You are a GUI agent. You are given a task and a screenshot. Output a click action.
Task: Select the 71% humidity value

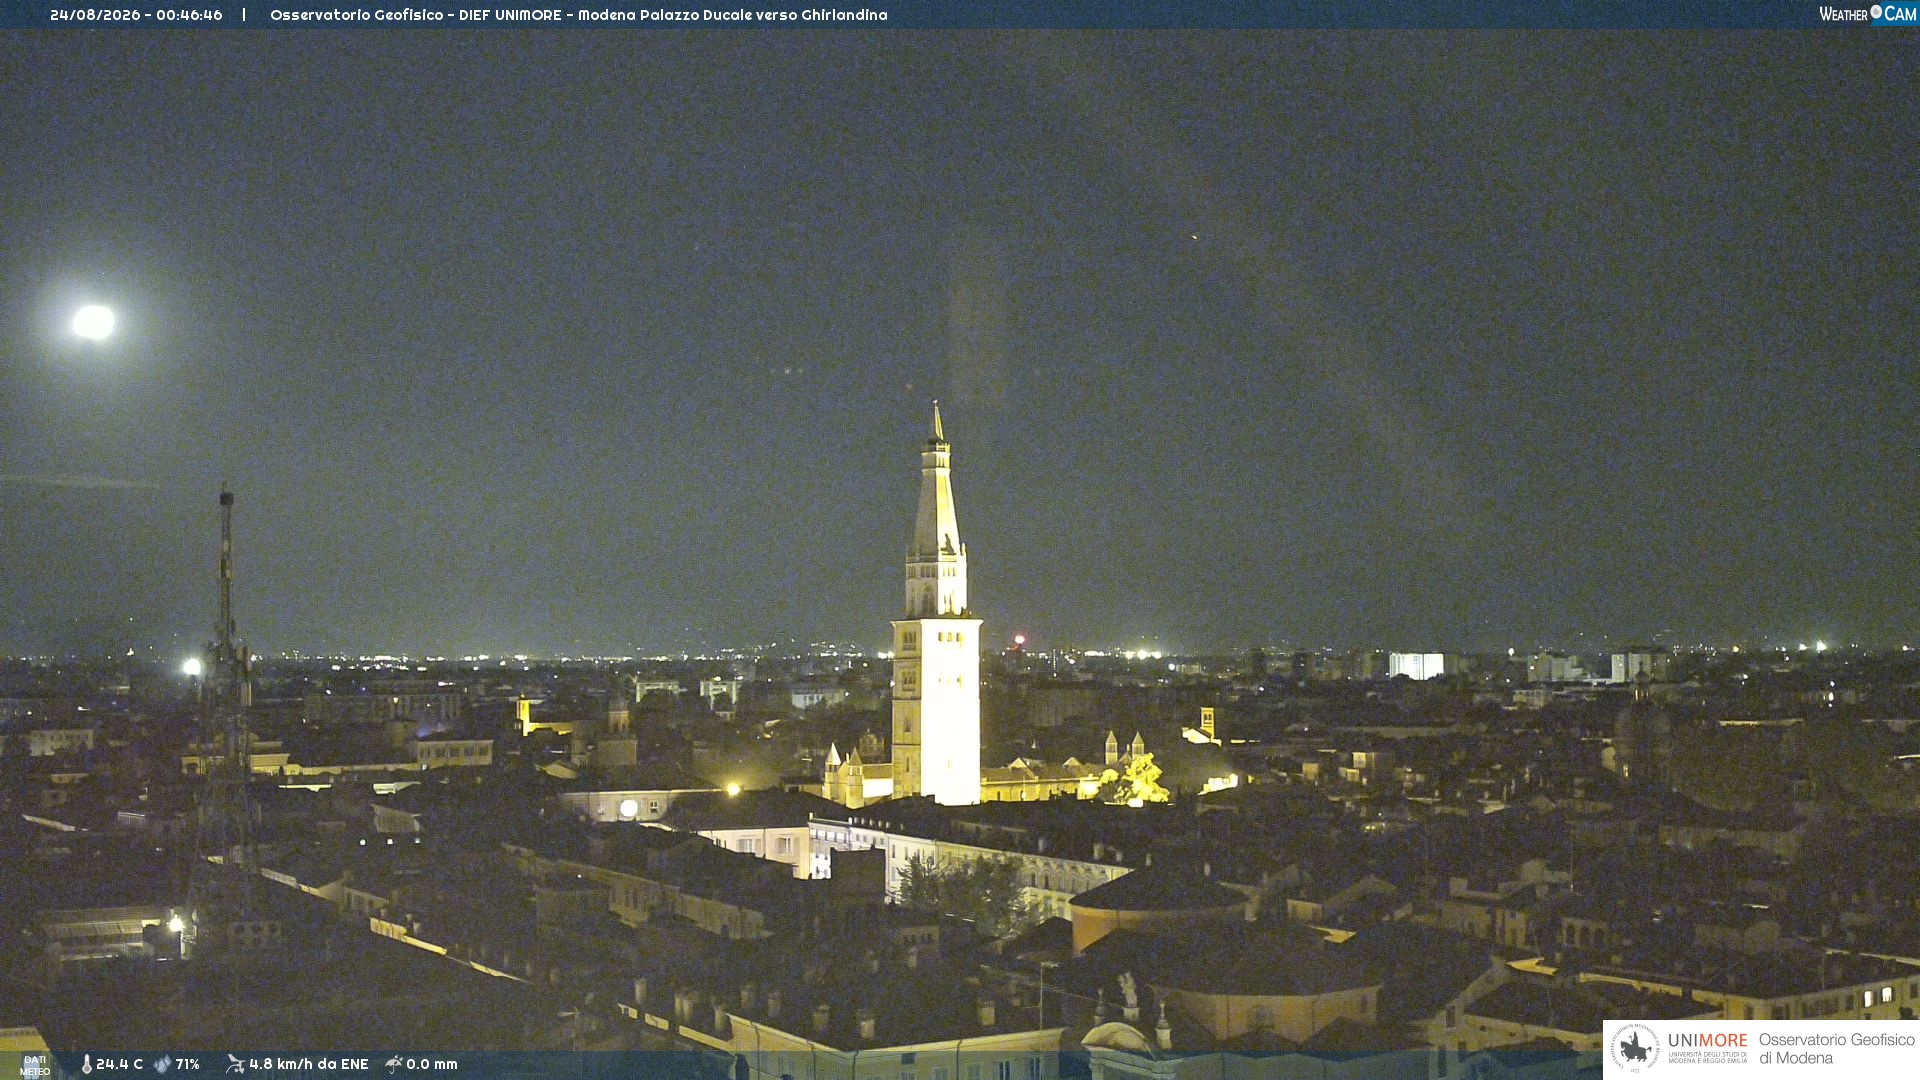tap(187, 1064)
